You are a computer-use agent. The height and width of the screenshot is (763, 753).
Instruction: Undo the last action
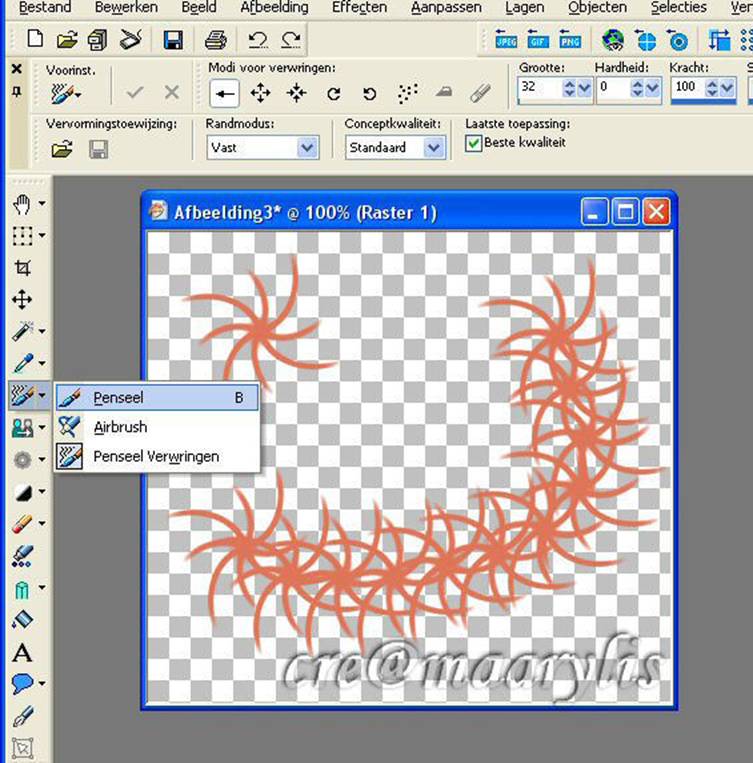point(258,40)
